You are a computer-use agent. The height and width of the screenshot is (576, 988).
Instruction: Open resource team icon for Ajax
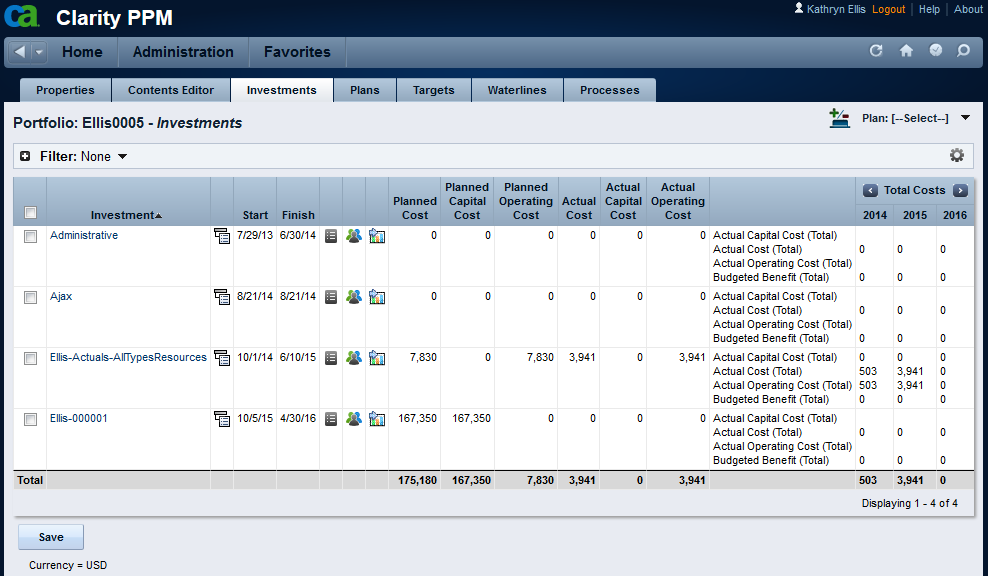point(353,297)
